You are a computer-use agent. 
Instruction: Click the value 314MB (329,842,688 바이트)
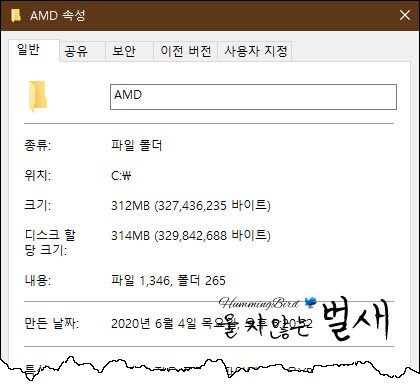click(191, 236)
